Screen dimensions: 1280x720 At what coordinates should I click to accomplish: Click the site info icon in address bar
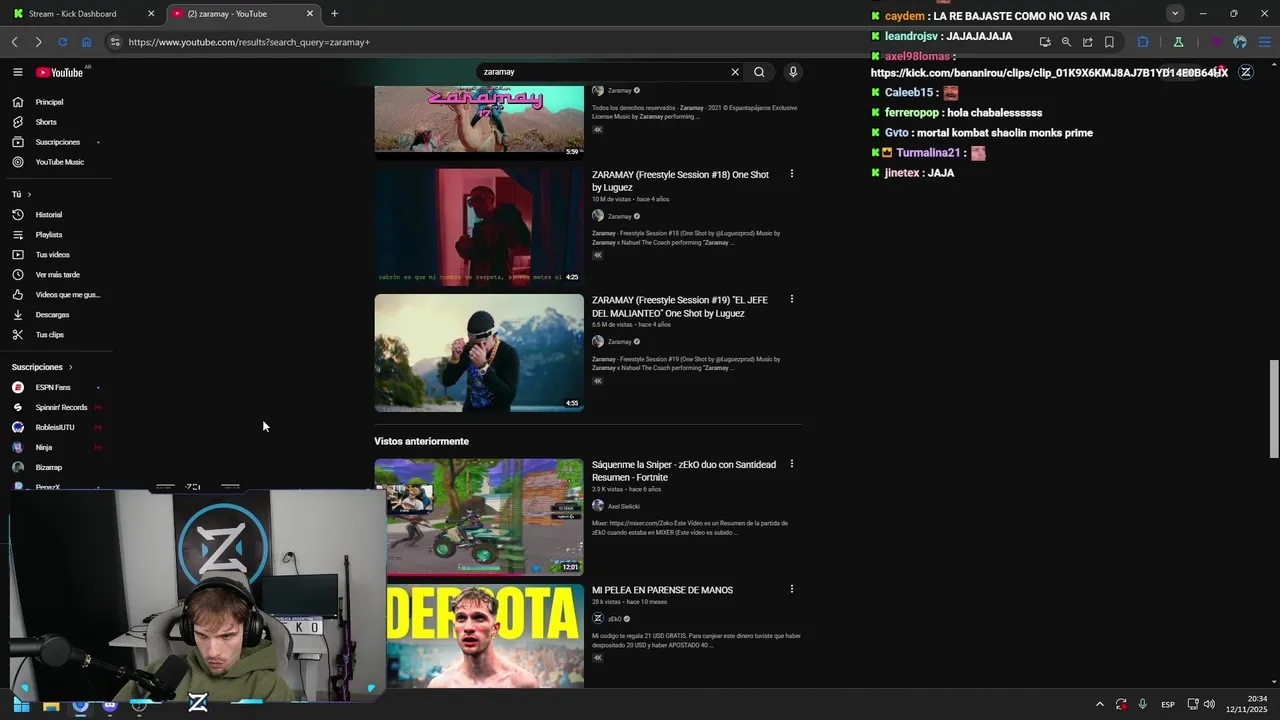point(115,42)
